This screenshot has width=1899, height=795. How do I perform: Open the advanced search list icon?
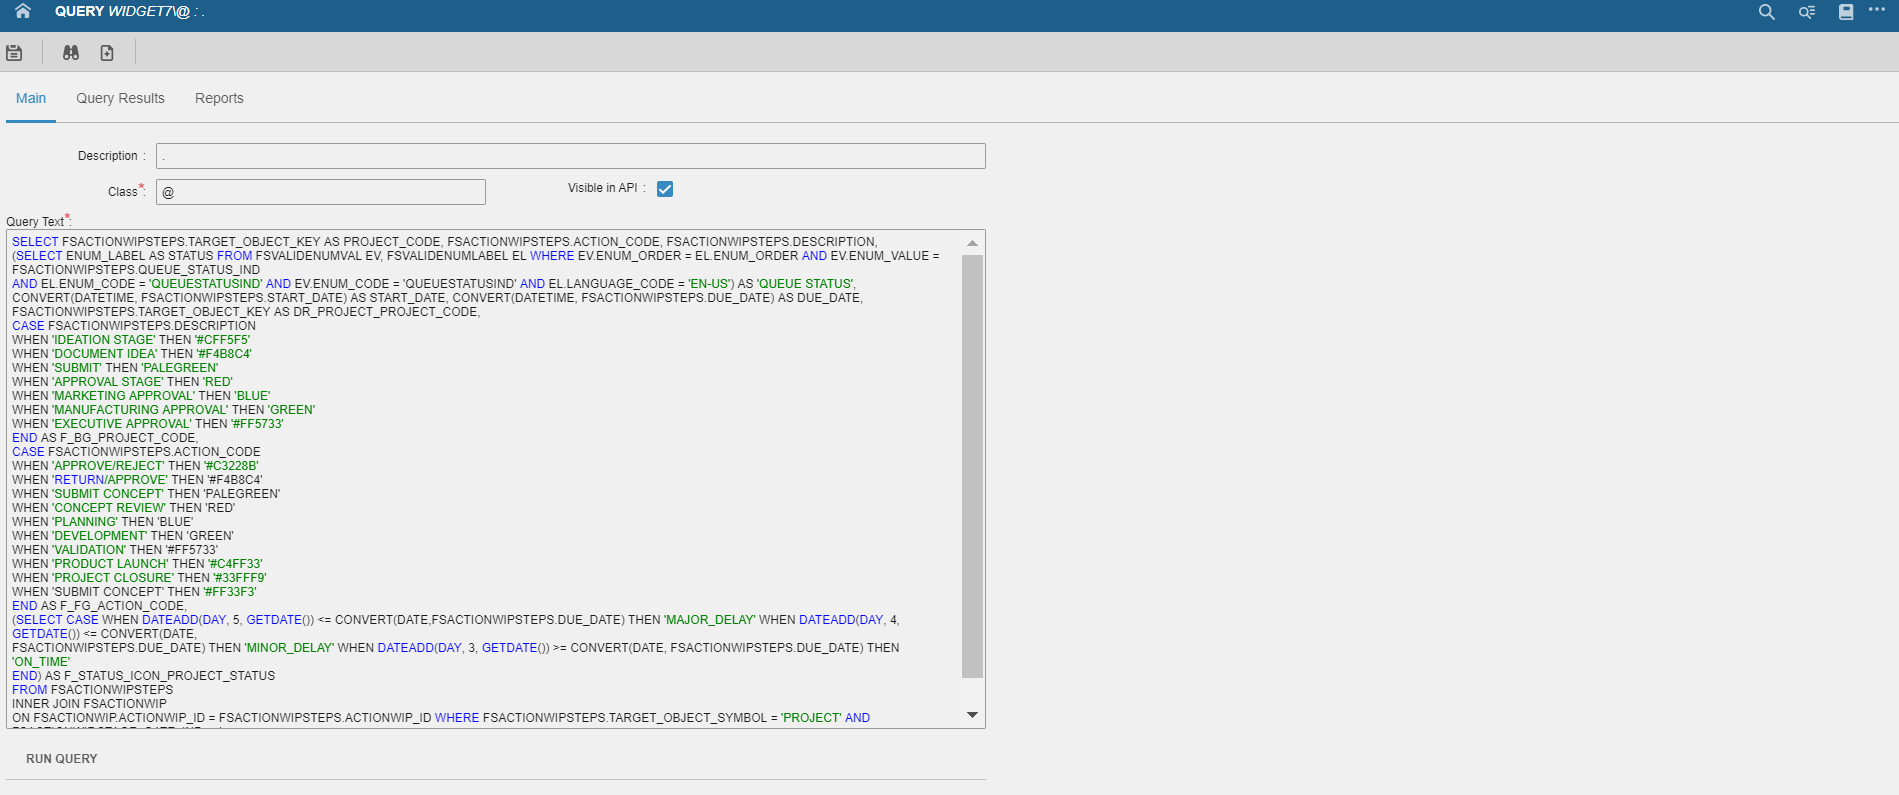coord(1807,12)
